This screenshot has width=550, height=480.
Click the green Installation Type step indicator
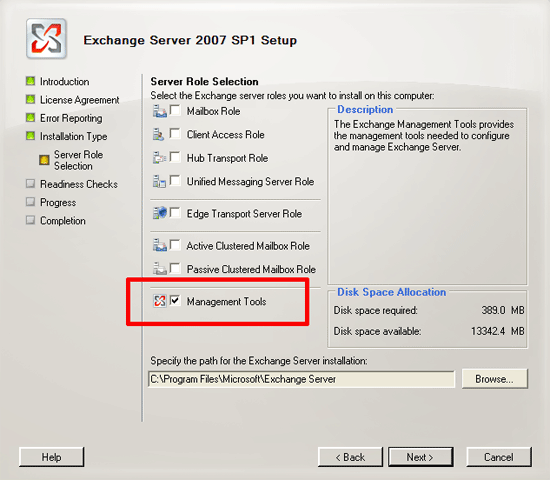click(31, 136)
